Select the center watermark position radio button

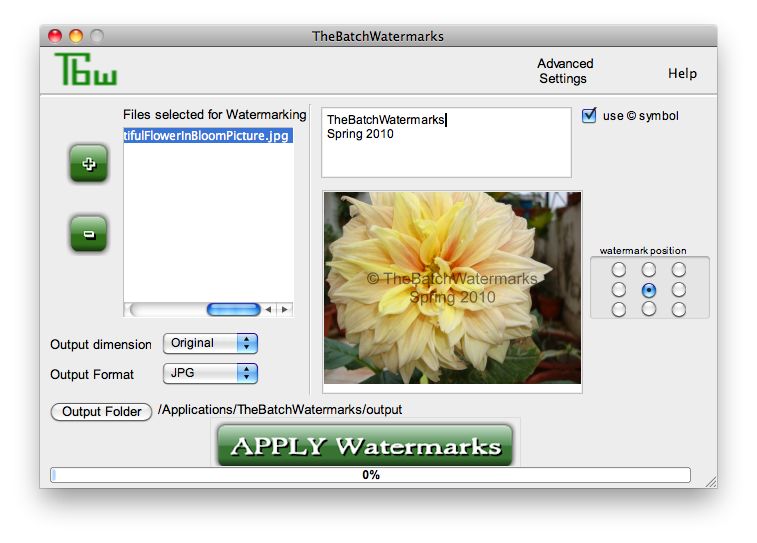[649, 290]
